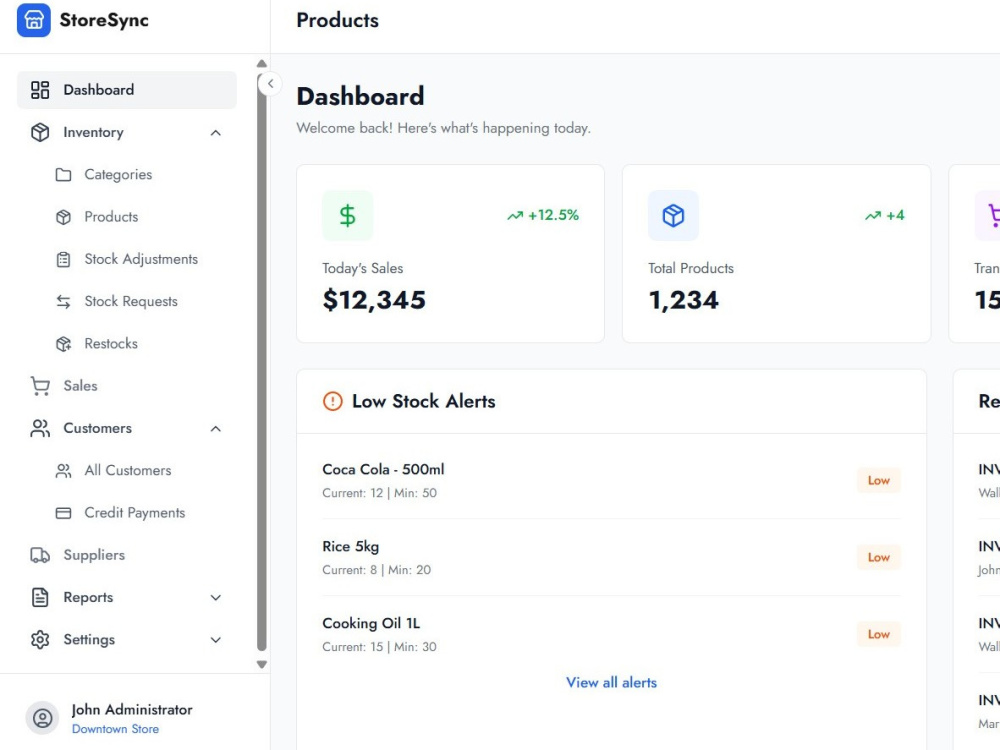Select the Coca Cola - 500ml alert name

coord(383,469)
